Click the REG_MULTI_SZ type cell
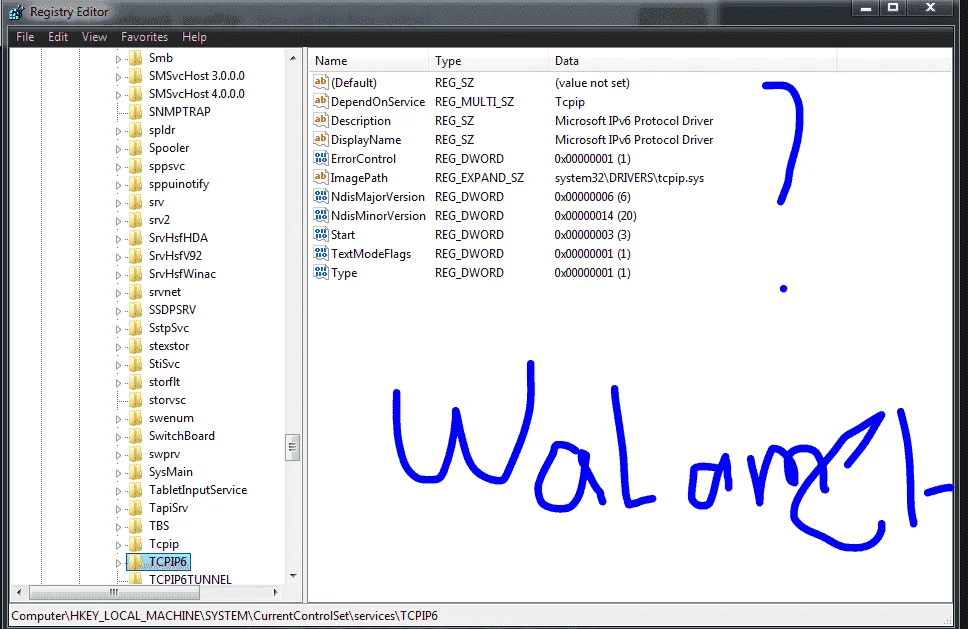968x629 pixels. coord(474,102)
